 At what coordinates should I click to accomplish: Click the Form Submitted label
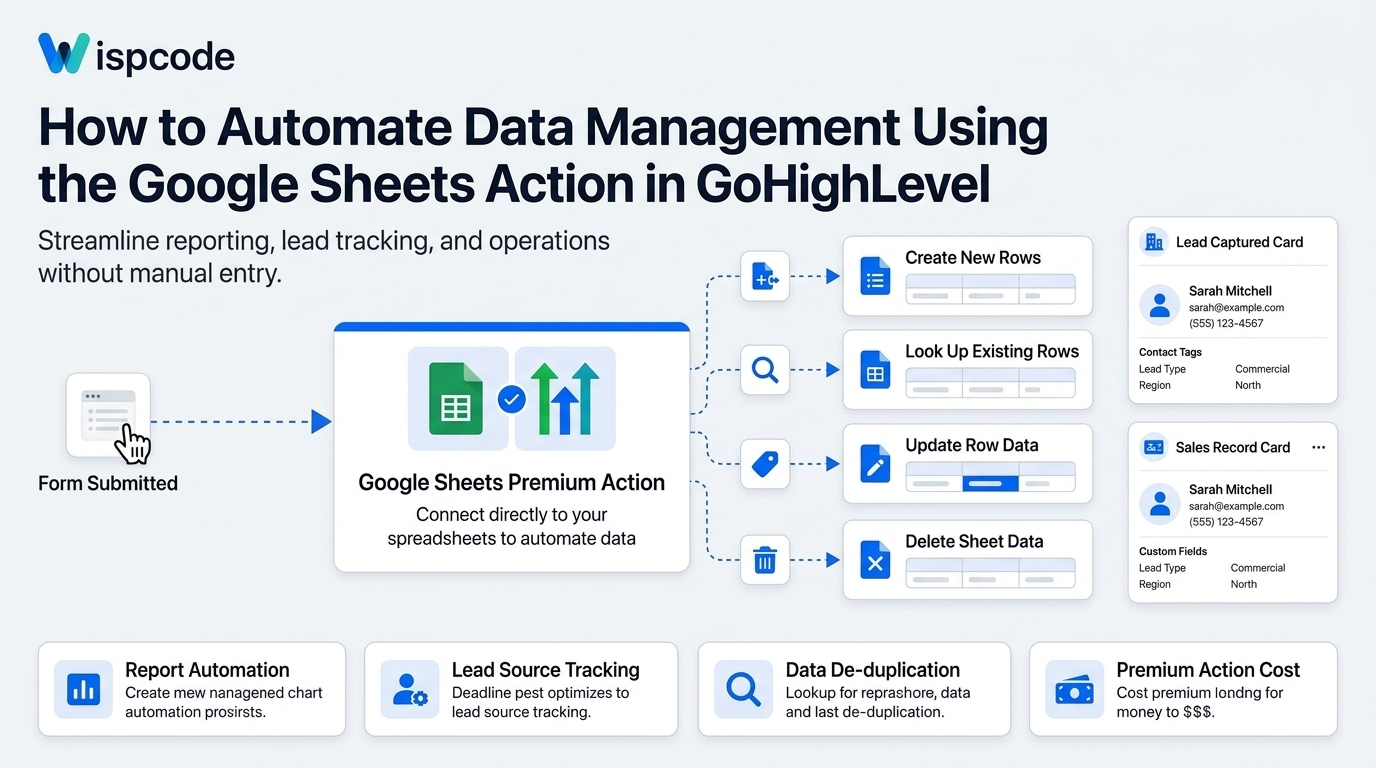(108, 484)
